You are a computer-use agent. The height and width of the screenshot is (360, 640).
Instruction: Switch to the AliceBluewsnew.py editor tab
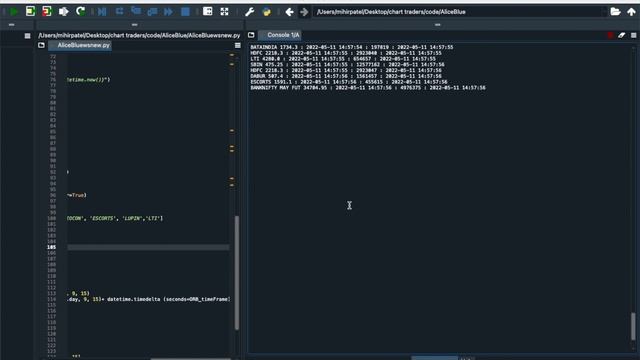tap(80, 45)
